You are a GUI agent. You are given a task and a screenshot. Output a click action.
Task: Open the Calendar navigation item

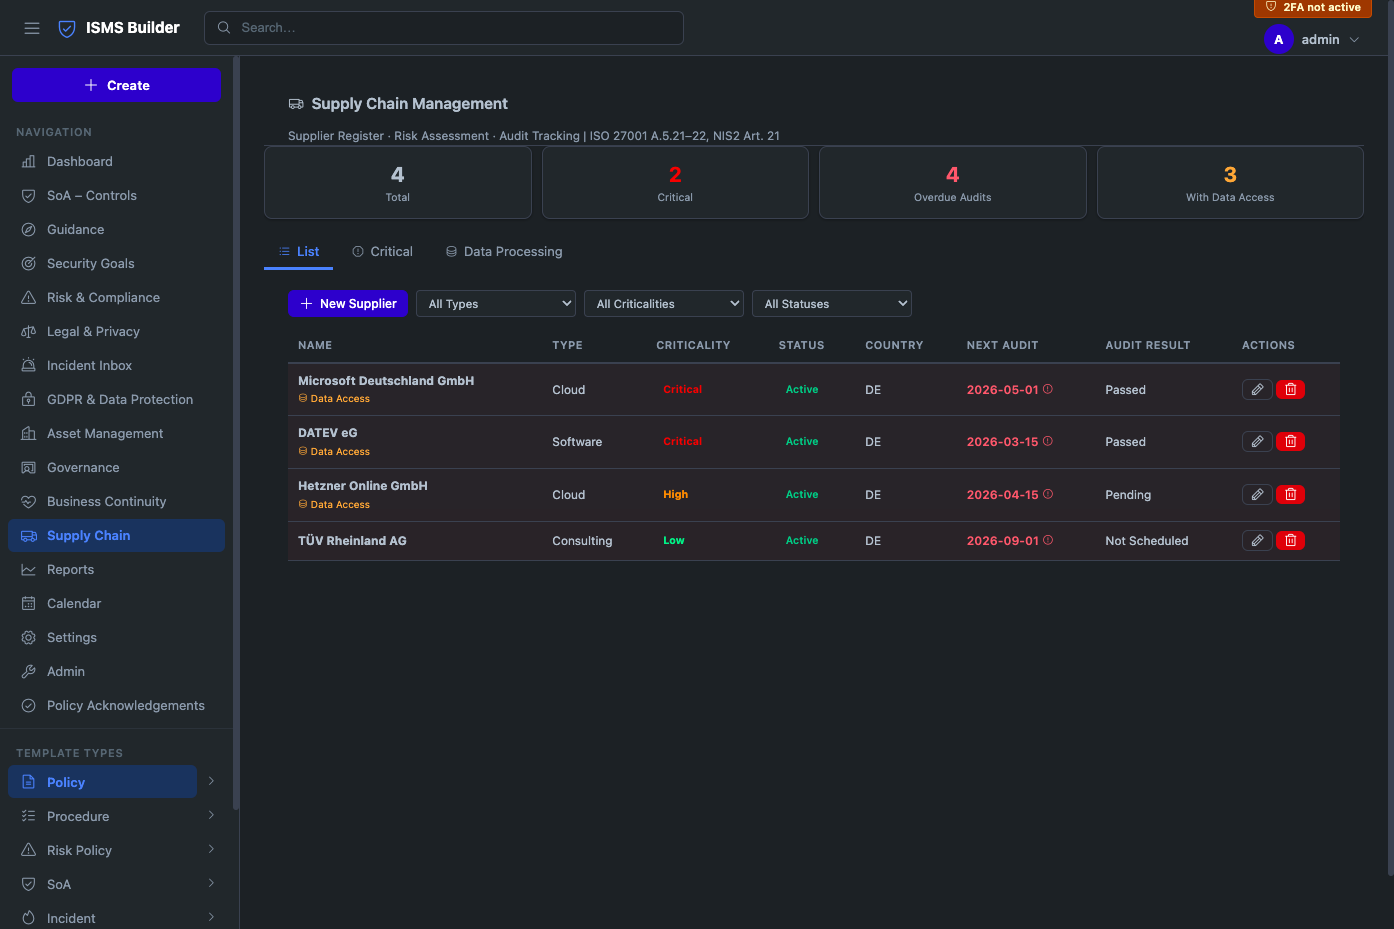pyautogui.click(x=116, y=604)
